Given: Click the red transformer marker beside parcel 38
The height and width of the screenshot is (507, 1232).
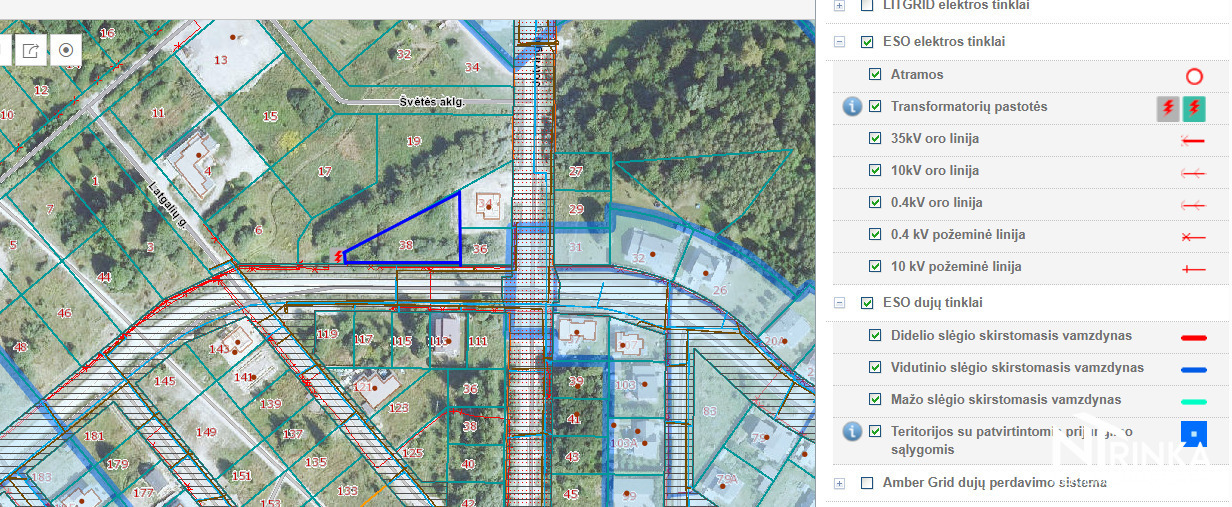Looking at the screenshot, I should coord(339,256).
